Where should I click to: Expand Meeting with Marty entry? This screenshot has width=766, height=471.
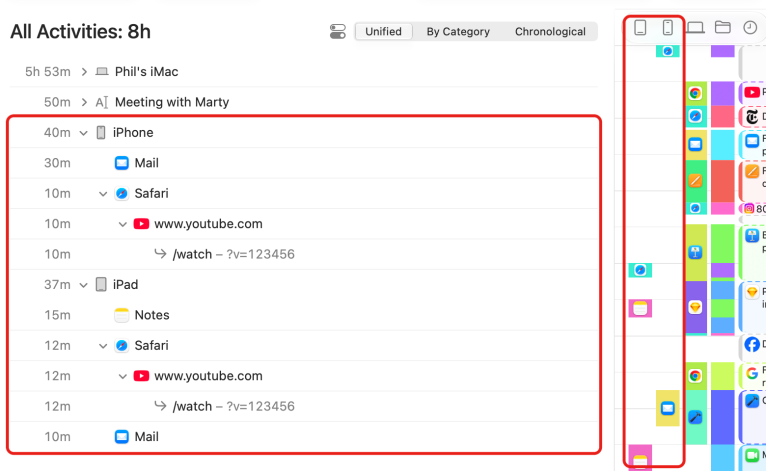(84, 102)
